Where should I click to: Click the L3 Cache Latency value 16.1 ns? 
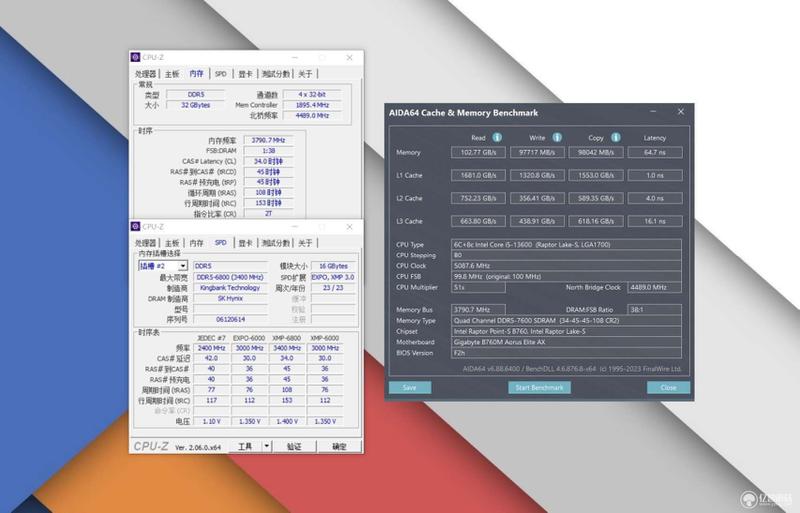point(655,221)
